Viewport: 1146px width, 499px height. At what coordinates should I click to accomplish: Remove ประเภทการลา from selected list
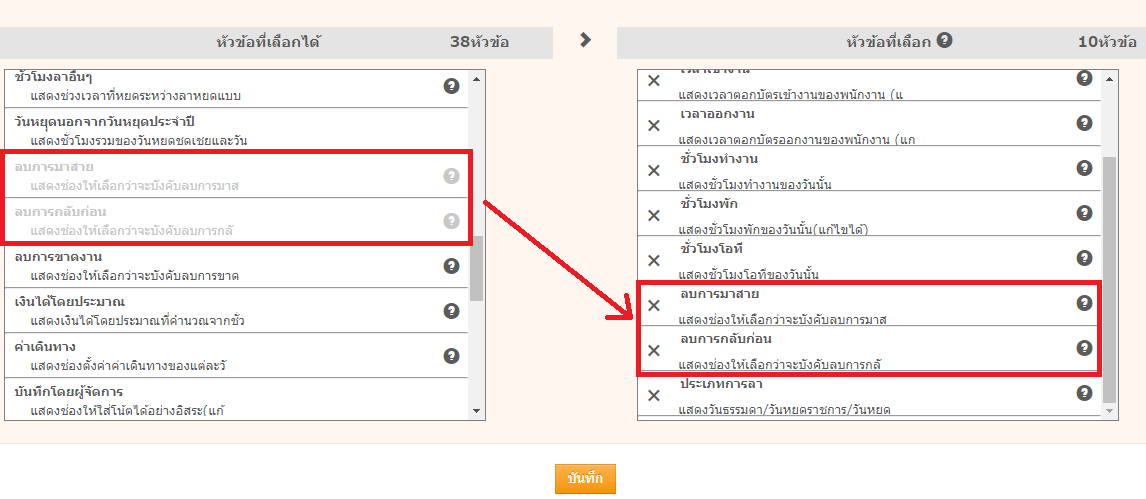point(654,395)
